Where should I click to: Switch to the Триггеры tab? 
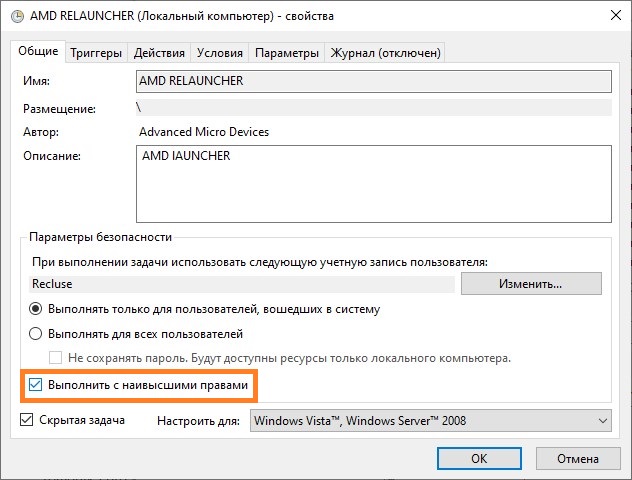(96, 53)
